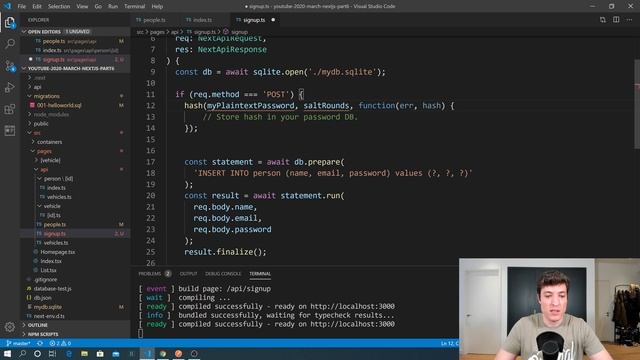
Task: Open the Terminal menu
Action: point(135,6)
